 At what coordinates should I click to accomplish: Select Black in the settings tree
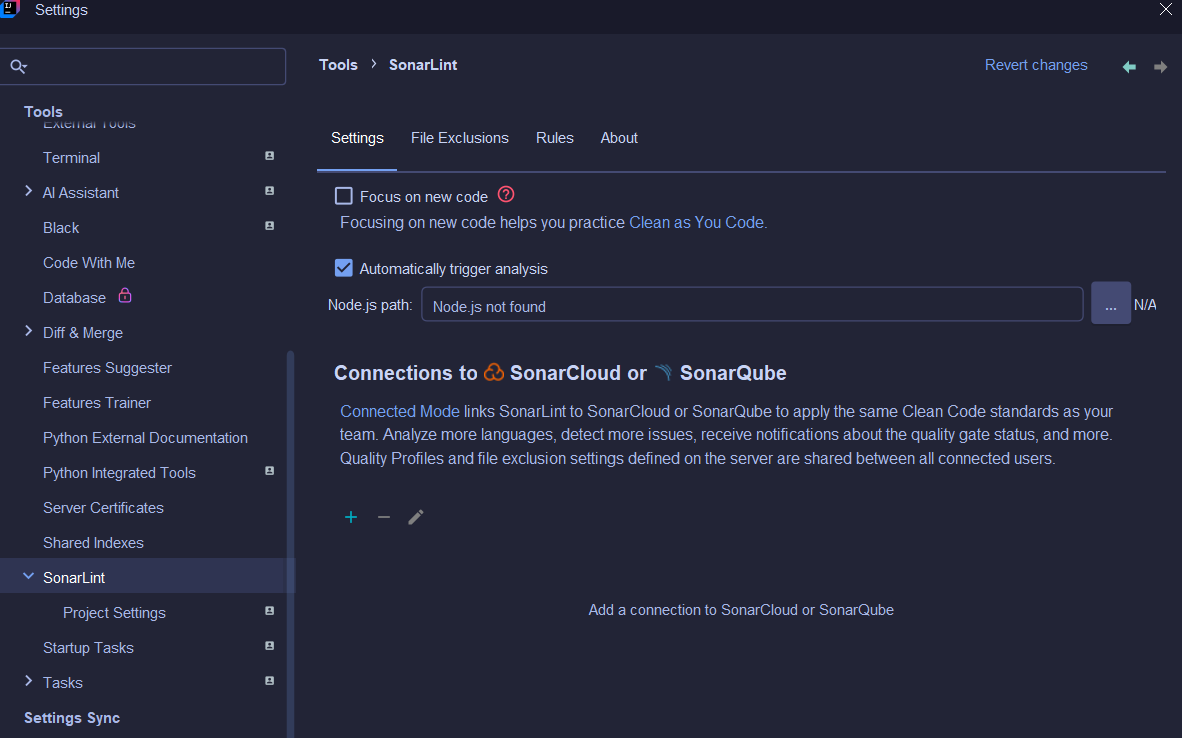tap(61, 228)
